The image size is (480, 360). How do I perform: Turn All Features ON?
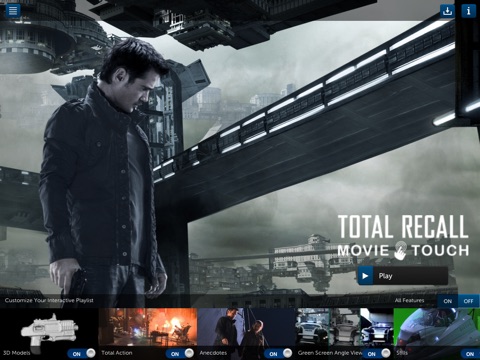click(448, 301)
